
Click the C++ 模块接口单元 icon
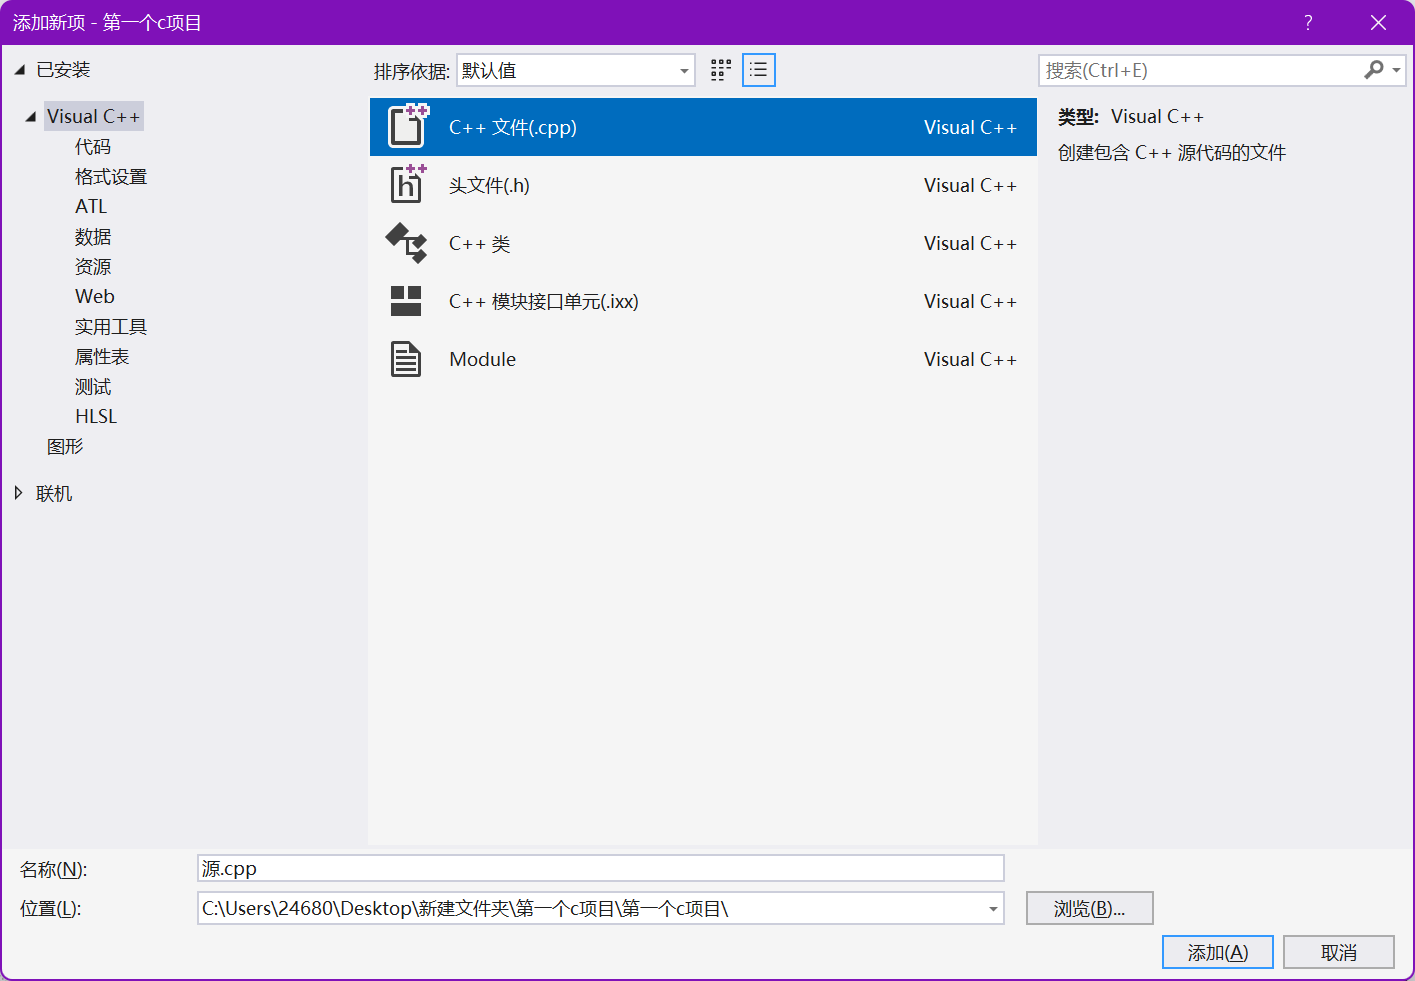[x=406, y=301]
